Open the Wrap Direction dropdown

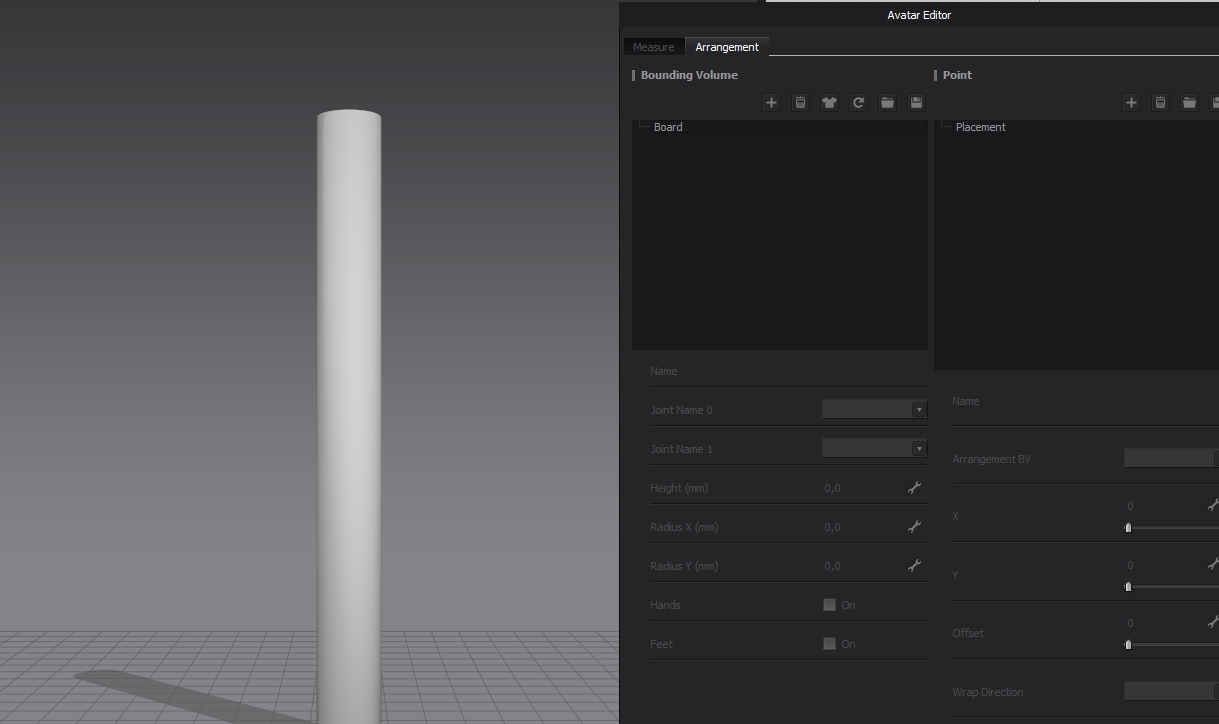point(1171,692)
